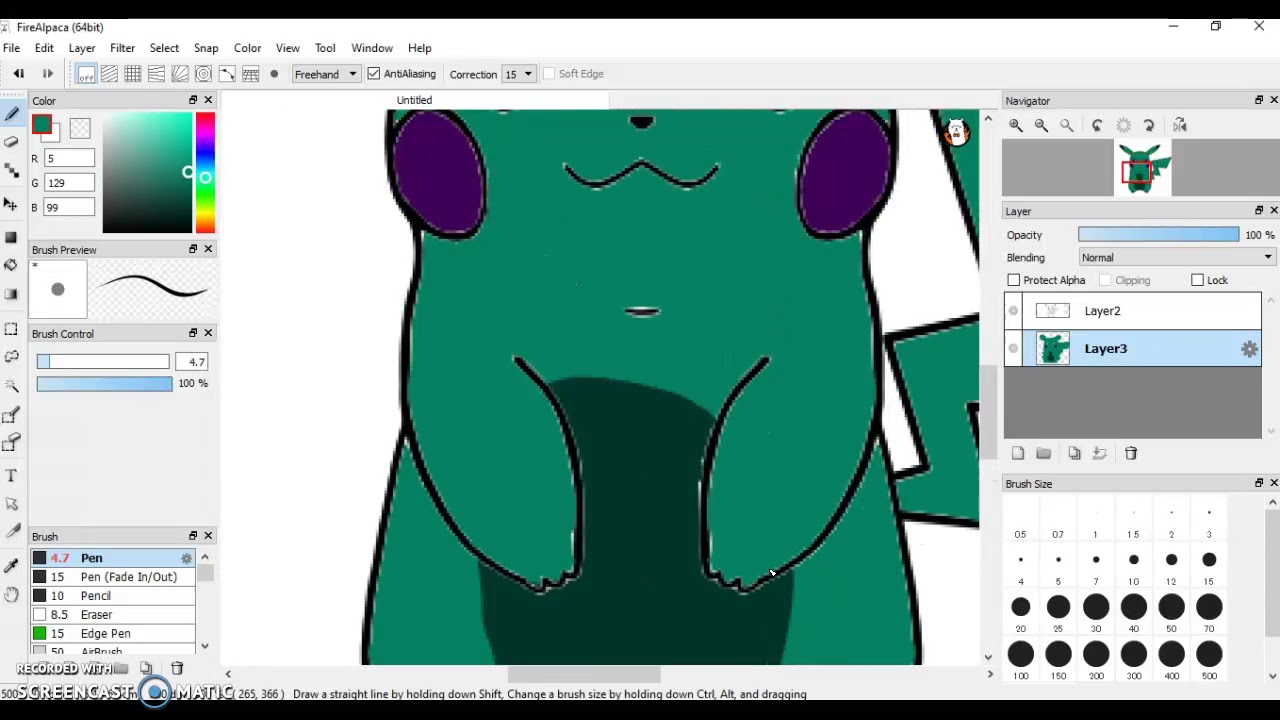Click the Undo arrow in toolbar

point(18,74)
